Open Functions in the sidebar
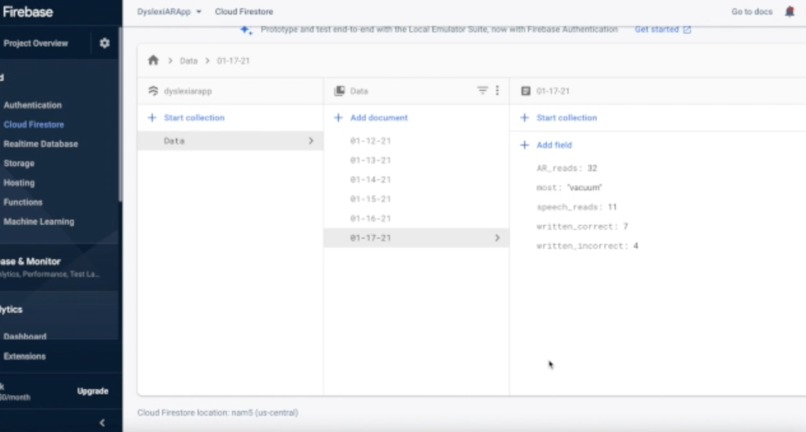Viewport: 806px width, 432px height. point(23,202)
